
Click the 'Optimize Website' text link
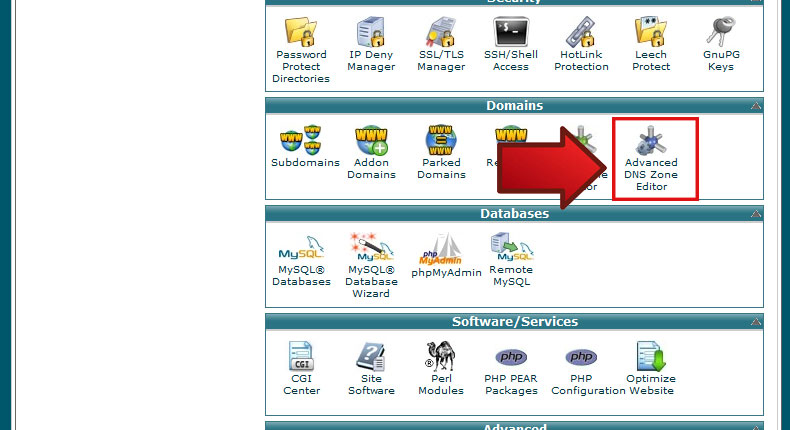coord(650,385)
